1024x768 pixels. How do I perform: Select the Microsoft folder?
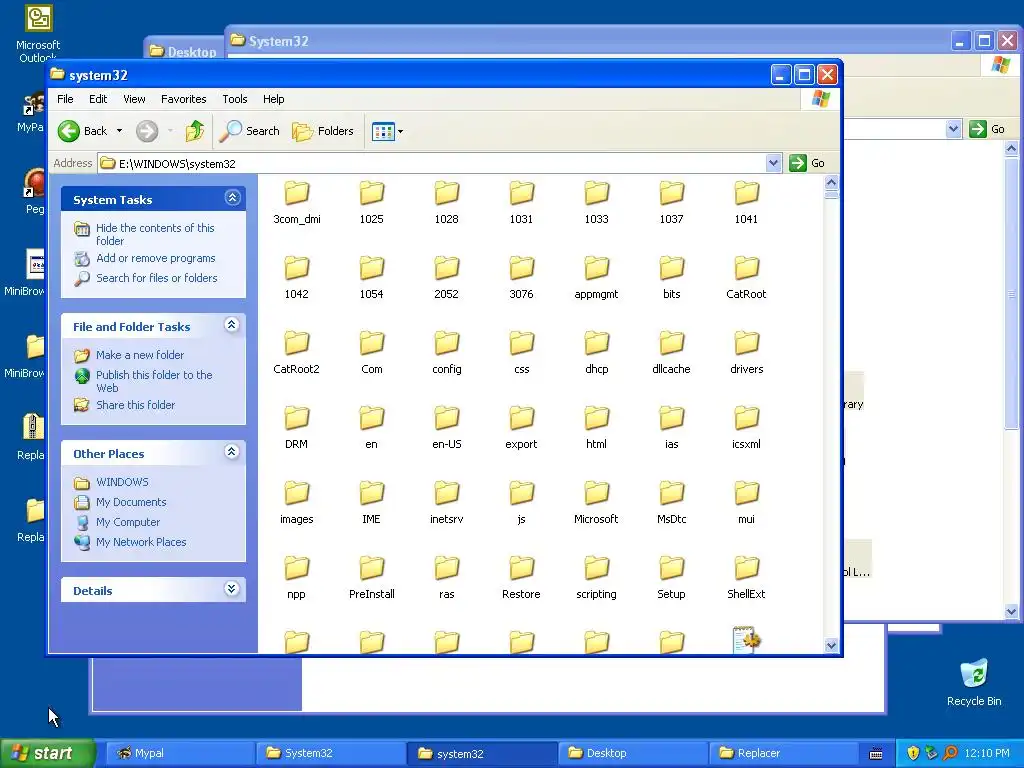[x=596, y=503]
